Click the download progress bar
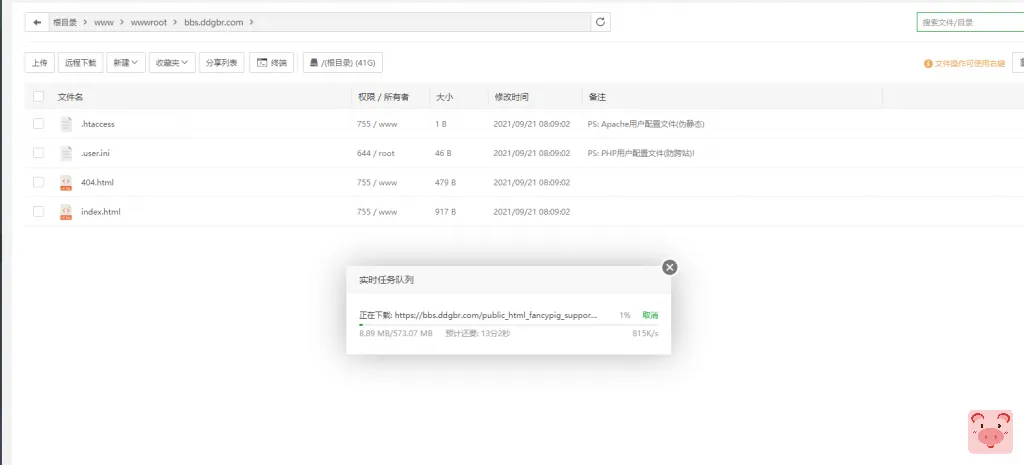Image resolution: width=1024 pixels, height=465 pixels. 509,325
